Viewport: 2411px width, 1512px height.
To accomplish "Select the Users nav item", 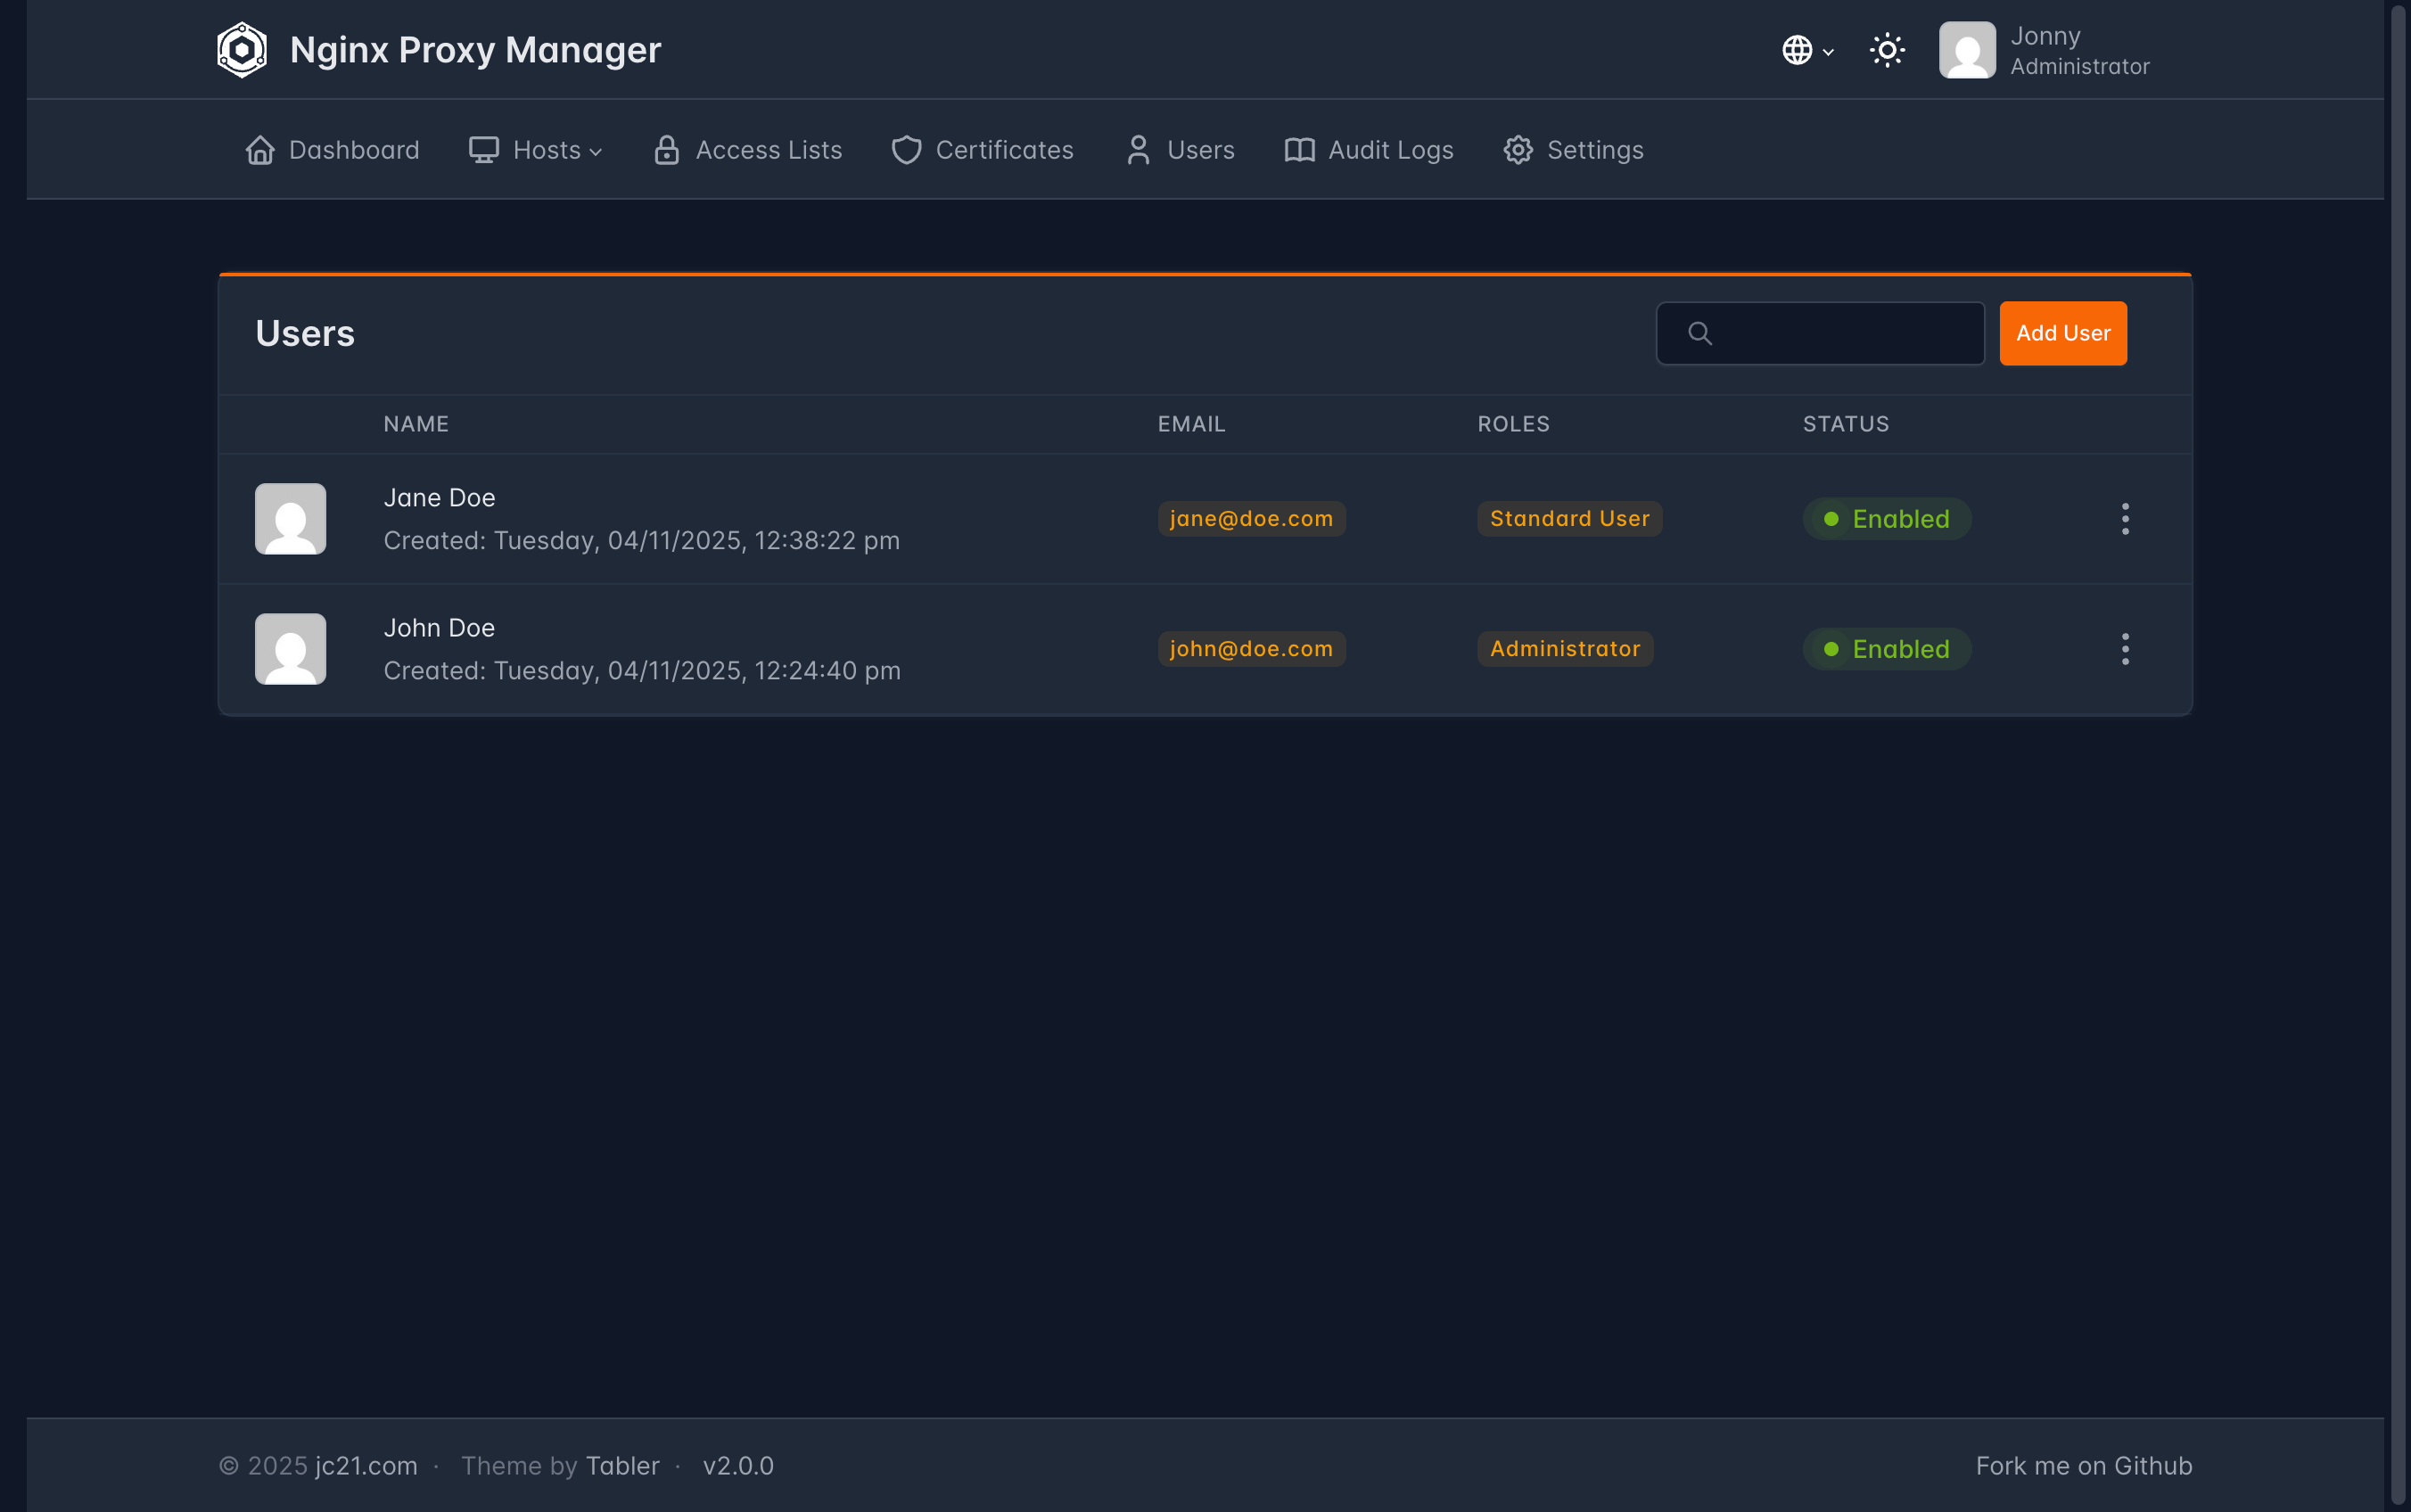I will [1180, 150].
